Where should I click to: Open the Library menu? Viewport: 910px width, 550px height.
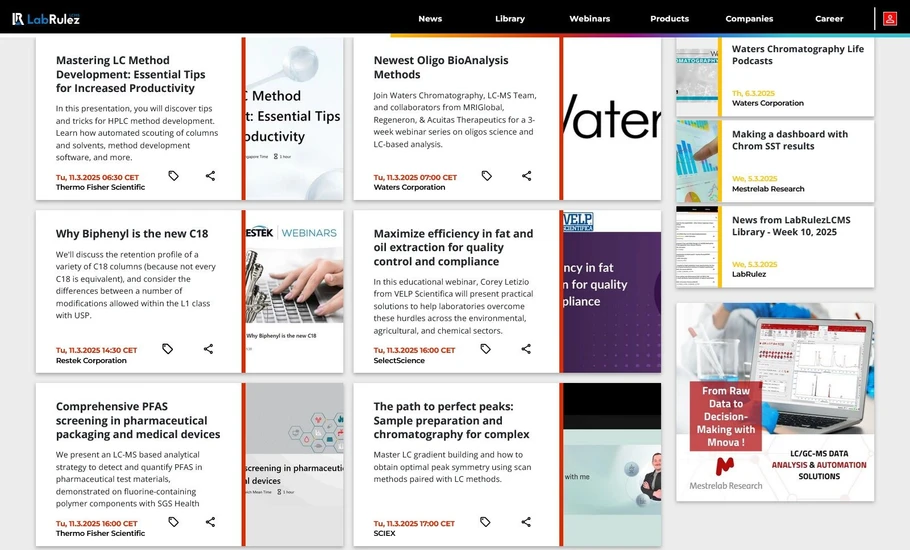(x=510, y=19)
